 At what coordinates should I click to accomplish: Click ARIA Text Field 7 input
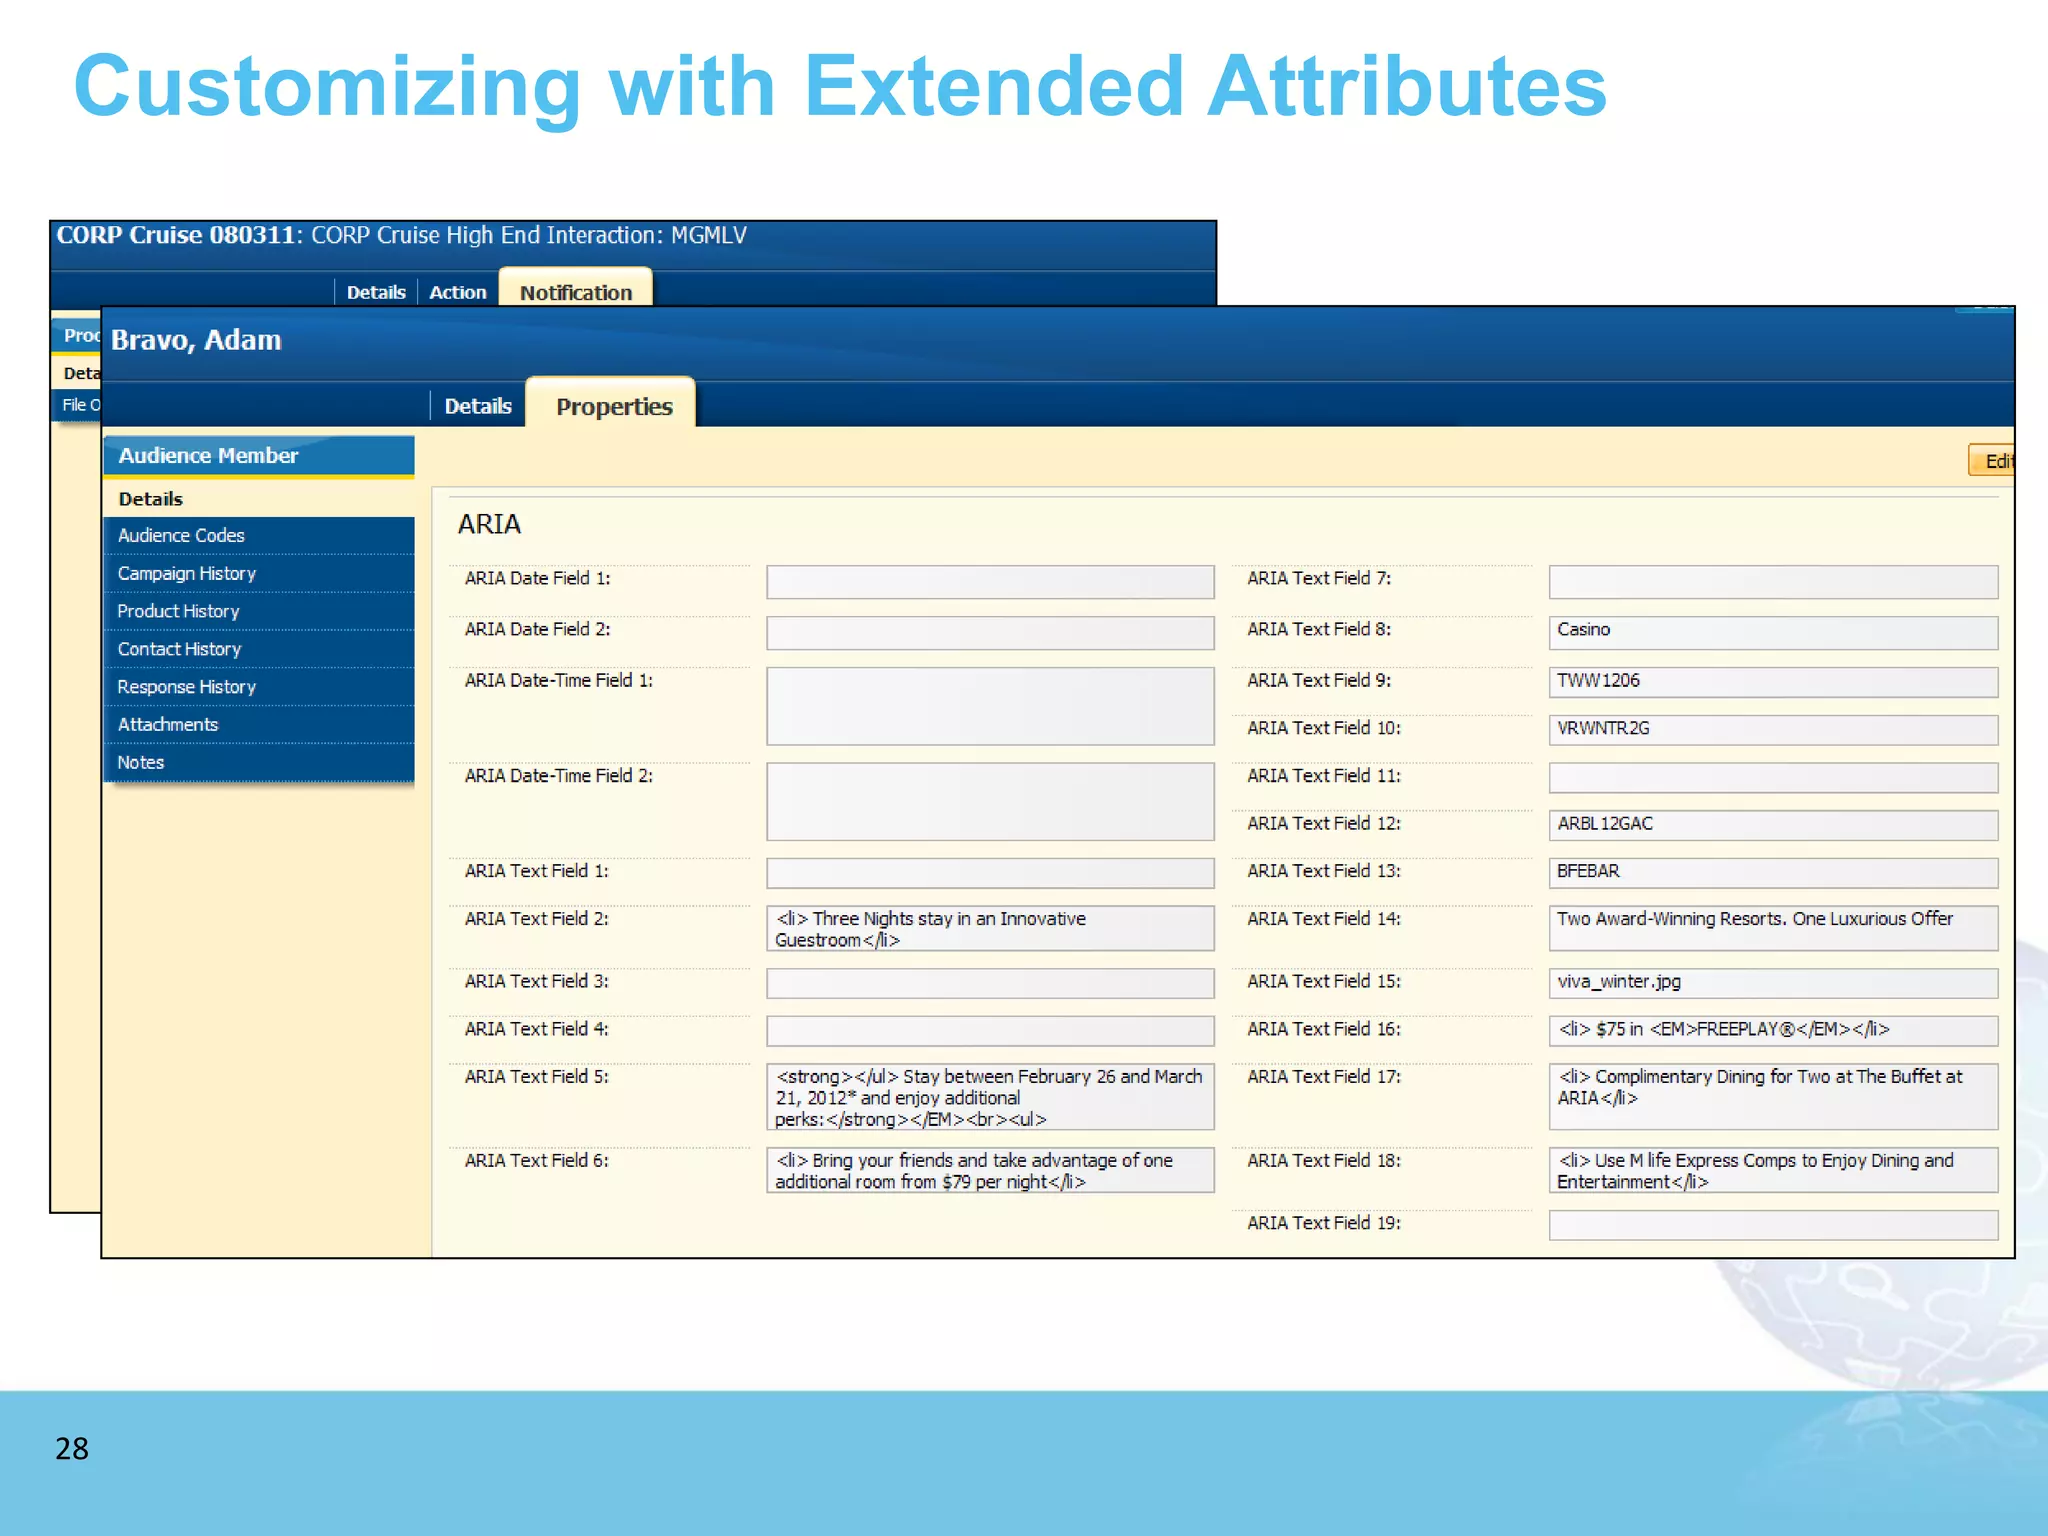(1773, 582)
